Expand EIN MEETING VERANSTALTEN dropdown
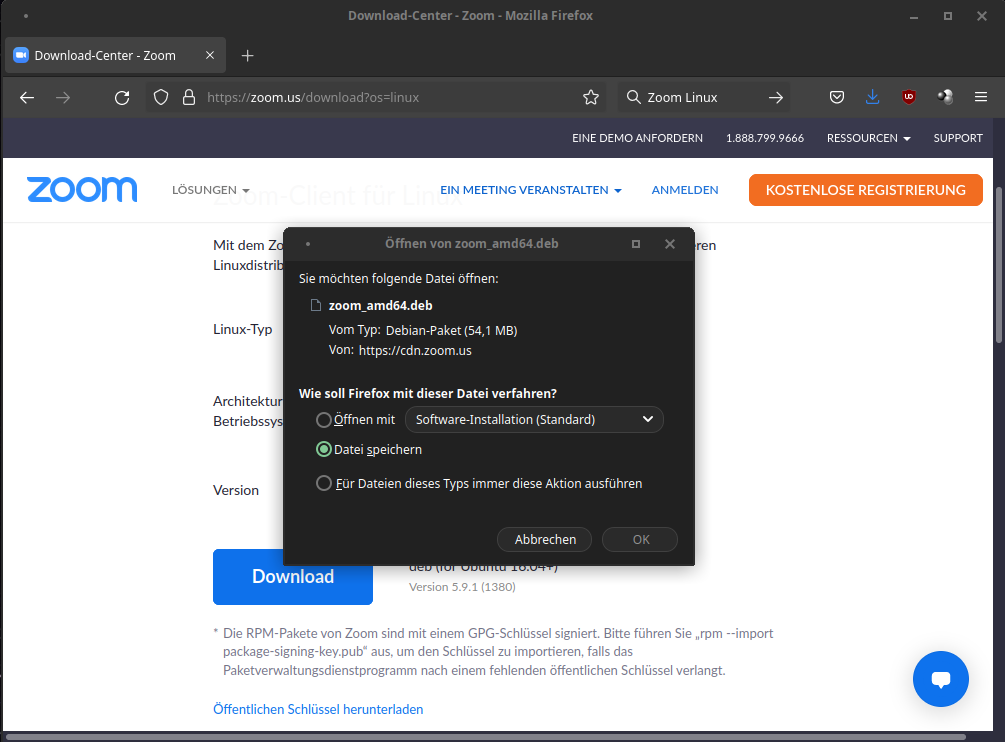The image size is (1005, 742). coord(531,190)
